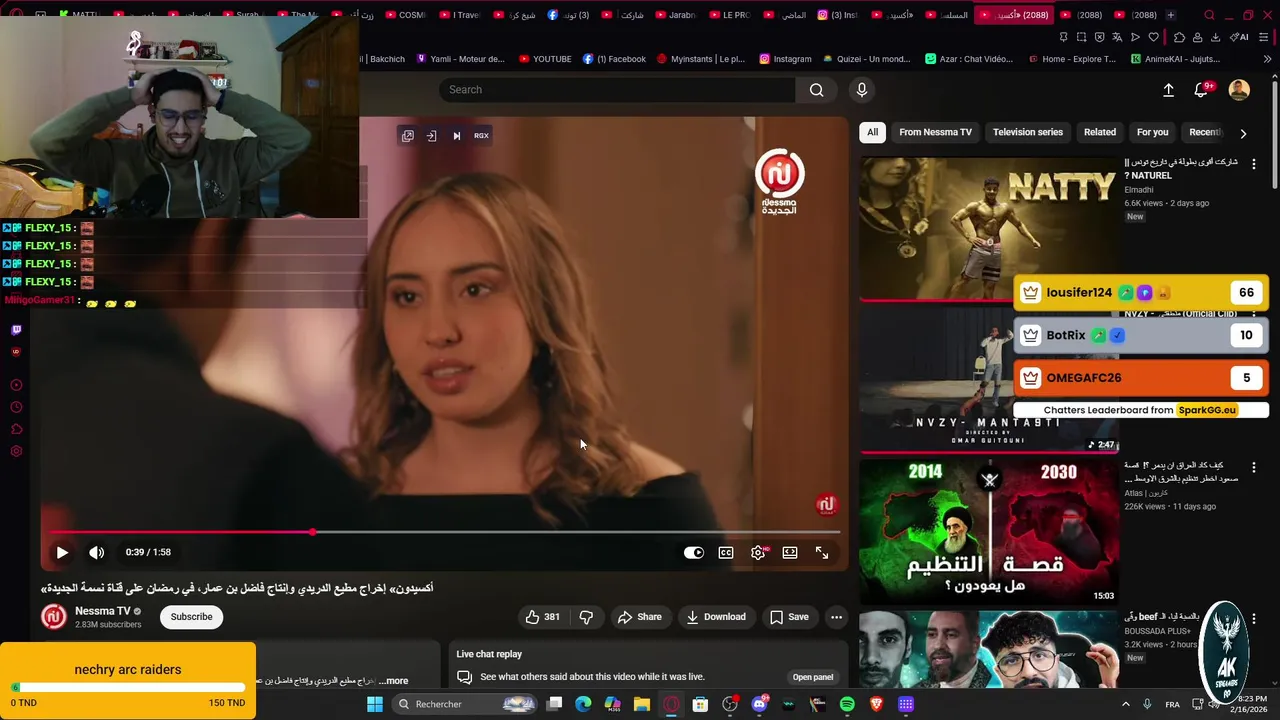Click the YouTube search field
The width and height of the screenshot is (1280, 720).
pyautogui.click(x=617, y=90)
